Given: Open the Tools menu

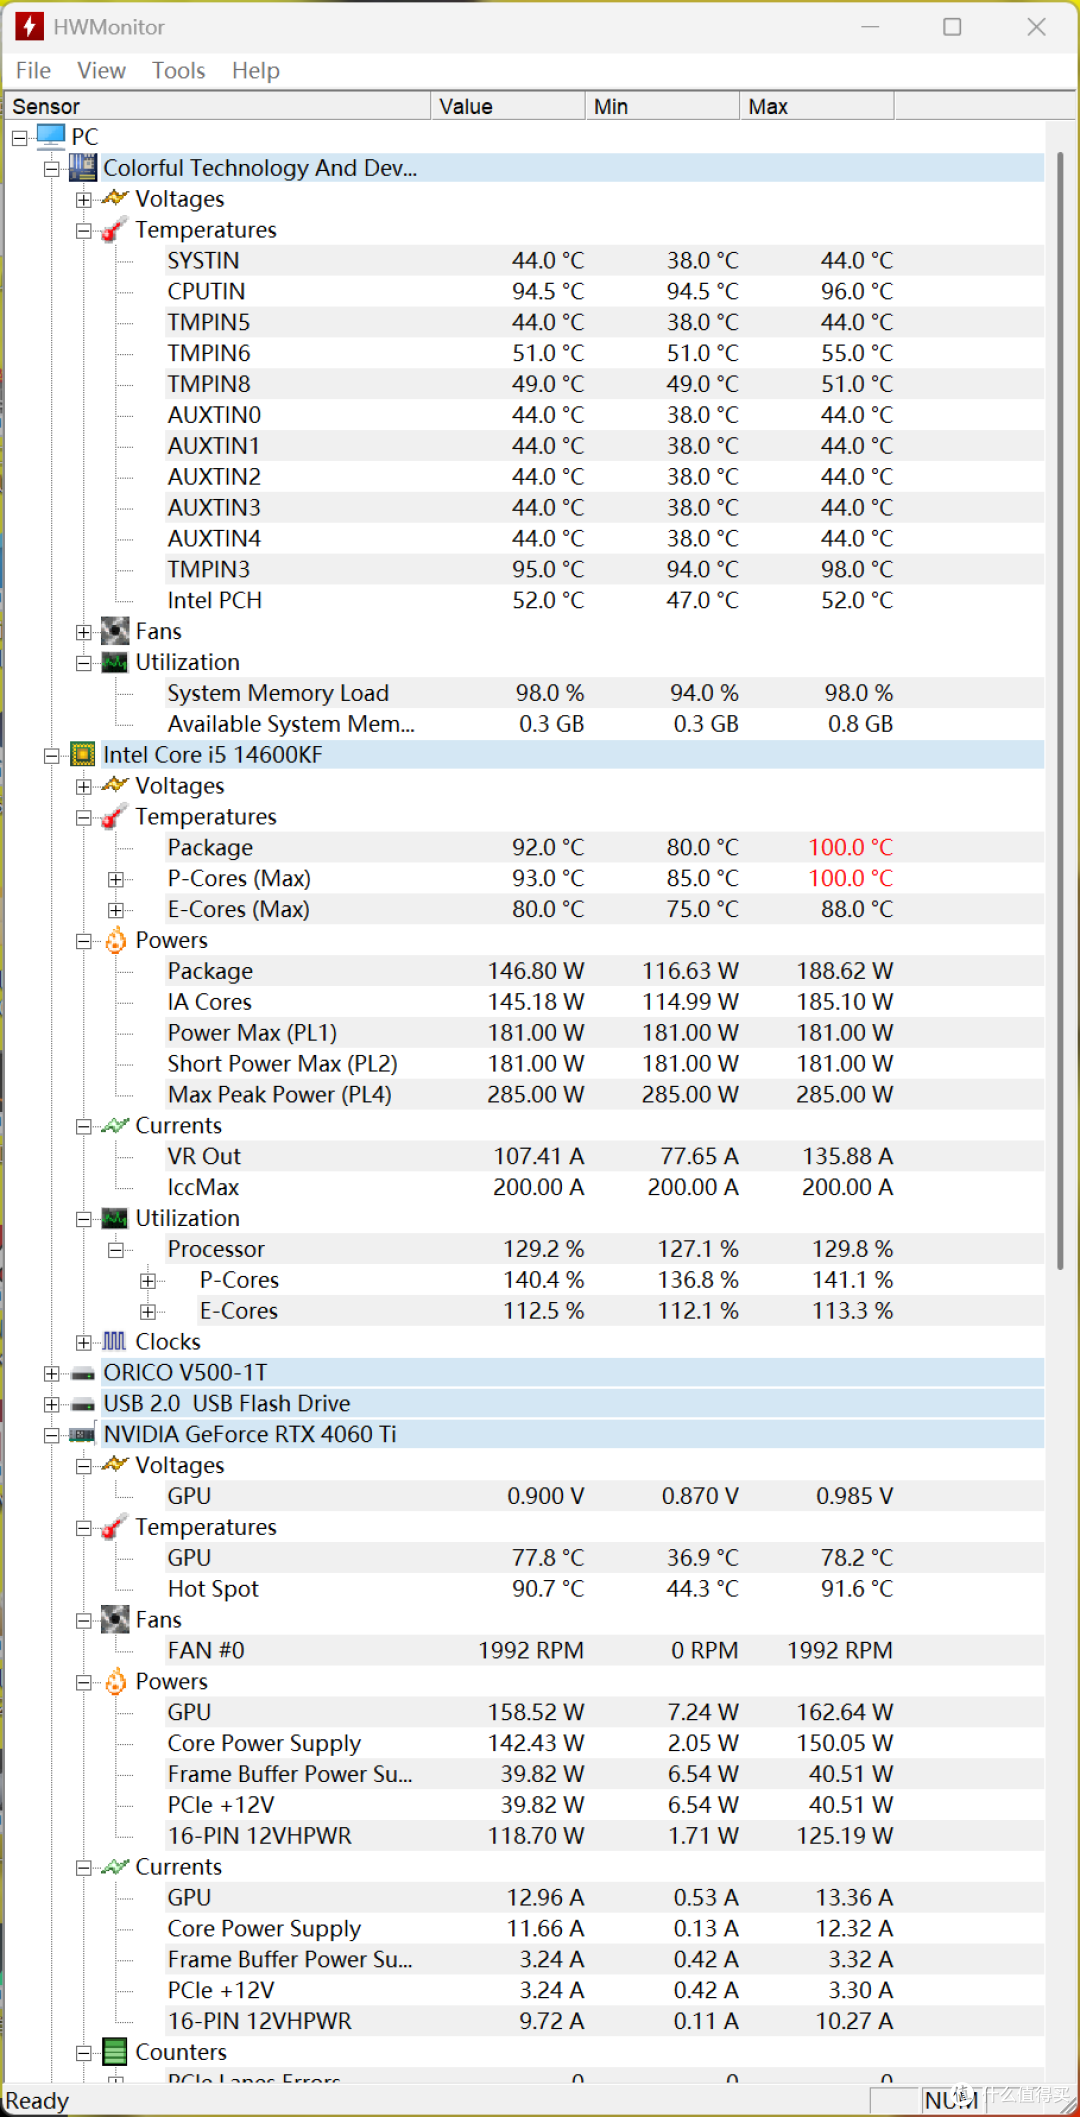Looking at the screenshot, I should 178,70.
